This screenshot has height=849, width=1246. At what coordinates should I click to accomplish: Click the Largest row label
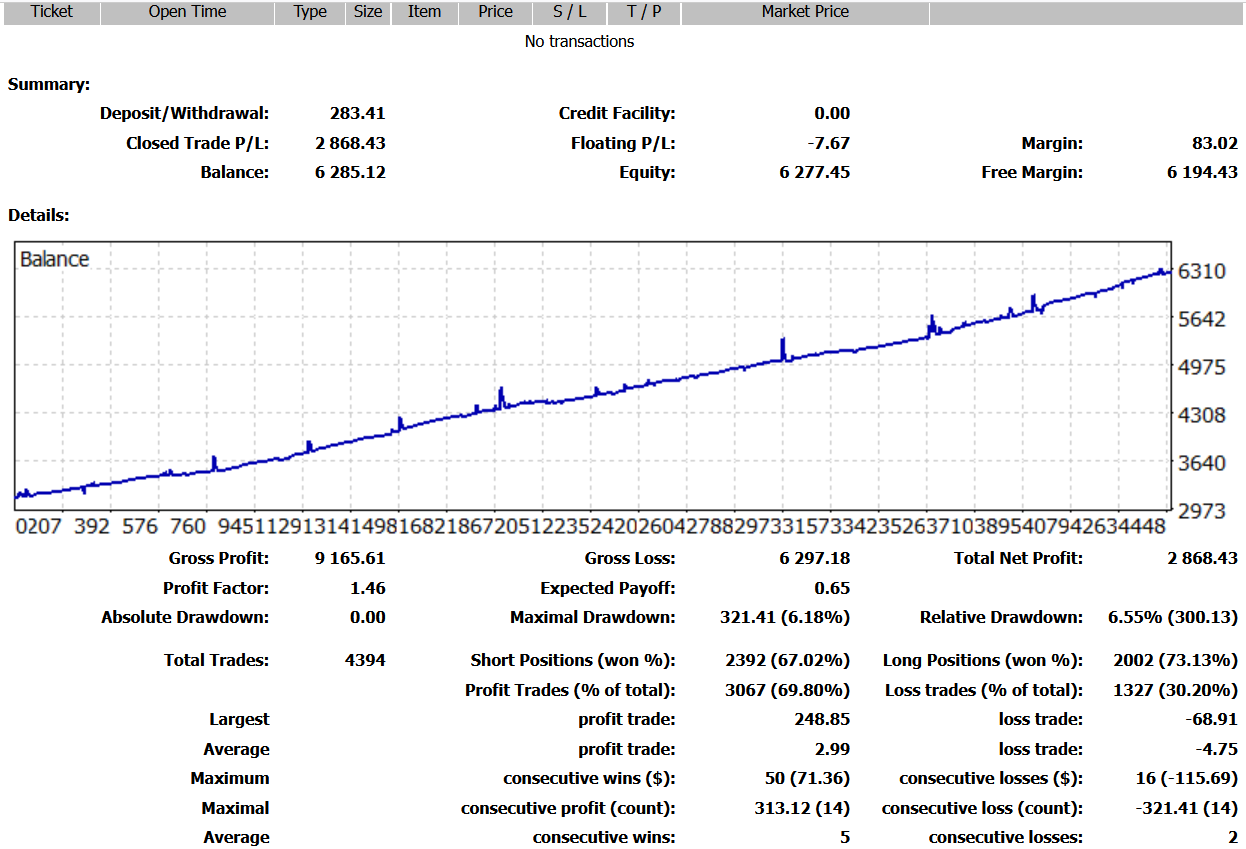point(239,719)
